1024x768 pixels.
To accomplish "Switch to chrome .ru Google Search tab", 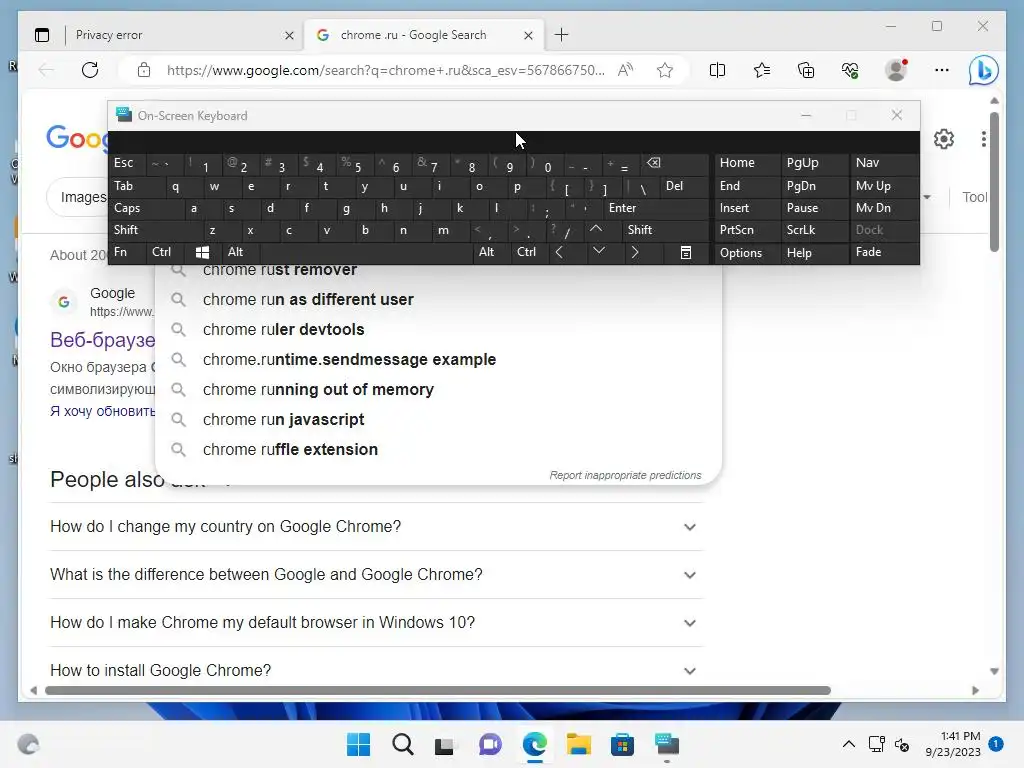I will (x=424, y=35).
